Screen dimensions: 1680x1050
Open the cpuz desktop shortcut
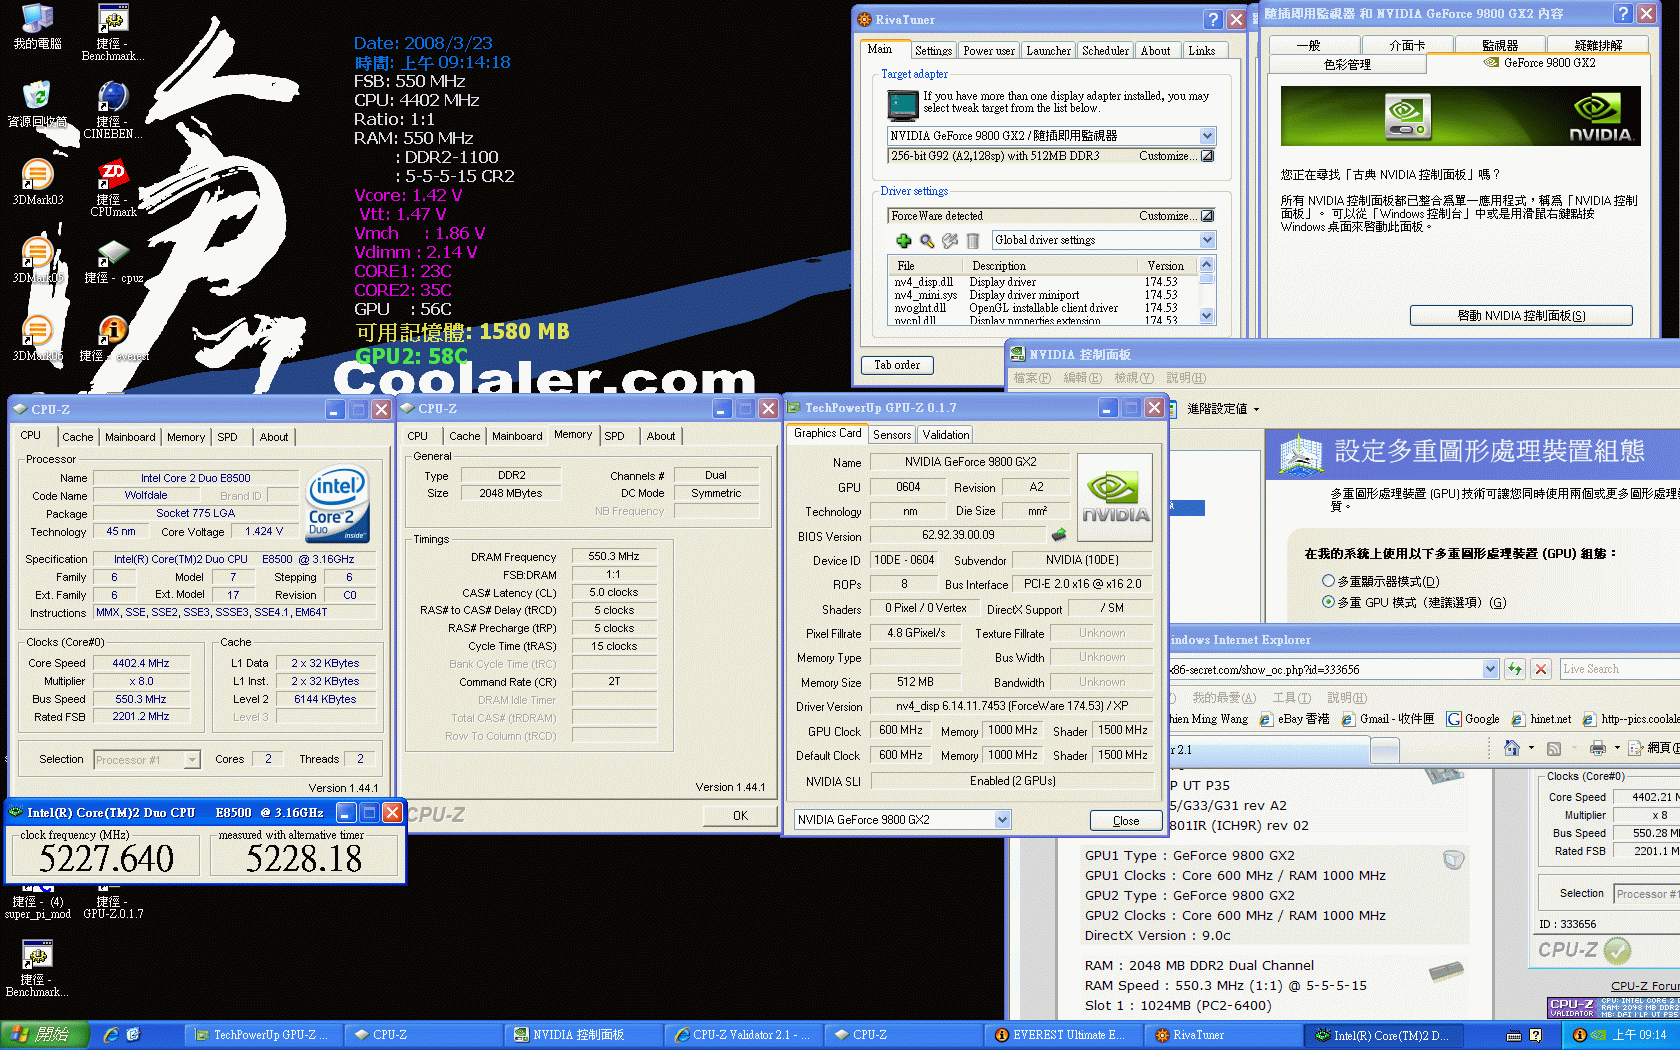(112, 261)
